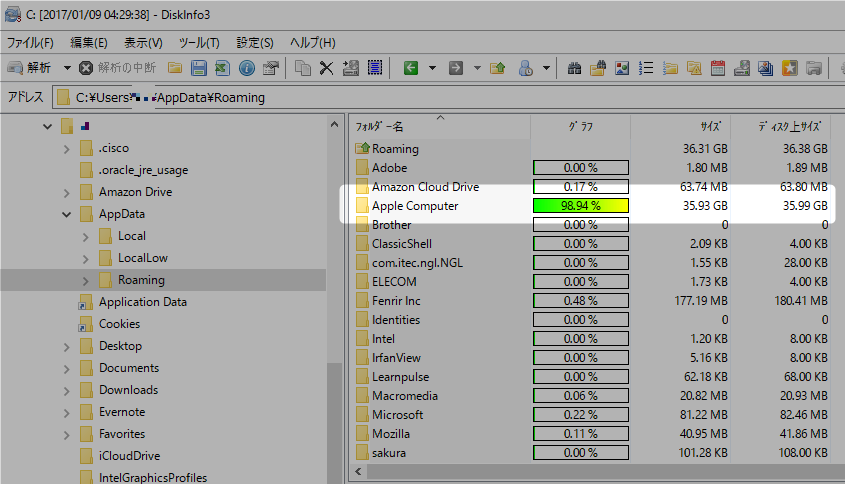Start disk analysis with 解析 button
Viewport: 845px width, 484px height.
pos(29,68)
